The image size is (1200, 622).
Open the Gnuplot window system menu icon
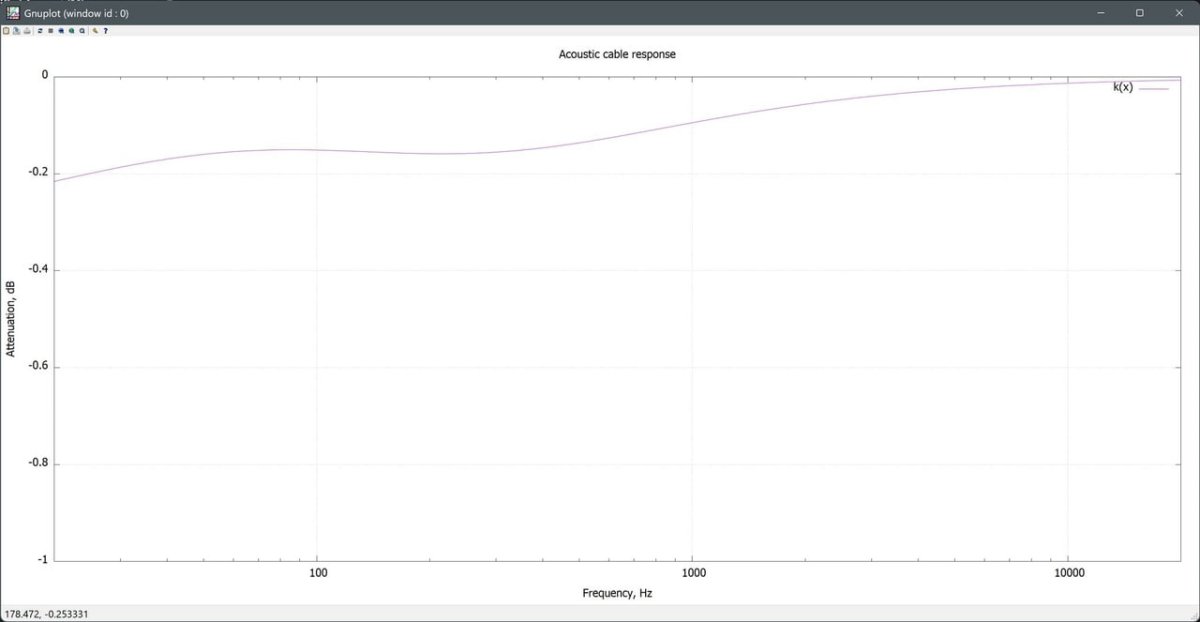13,13
